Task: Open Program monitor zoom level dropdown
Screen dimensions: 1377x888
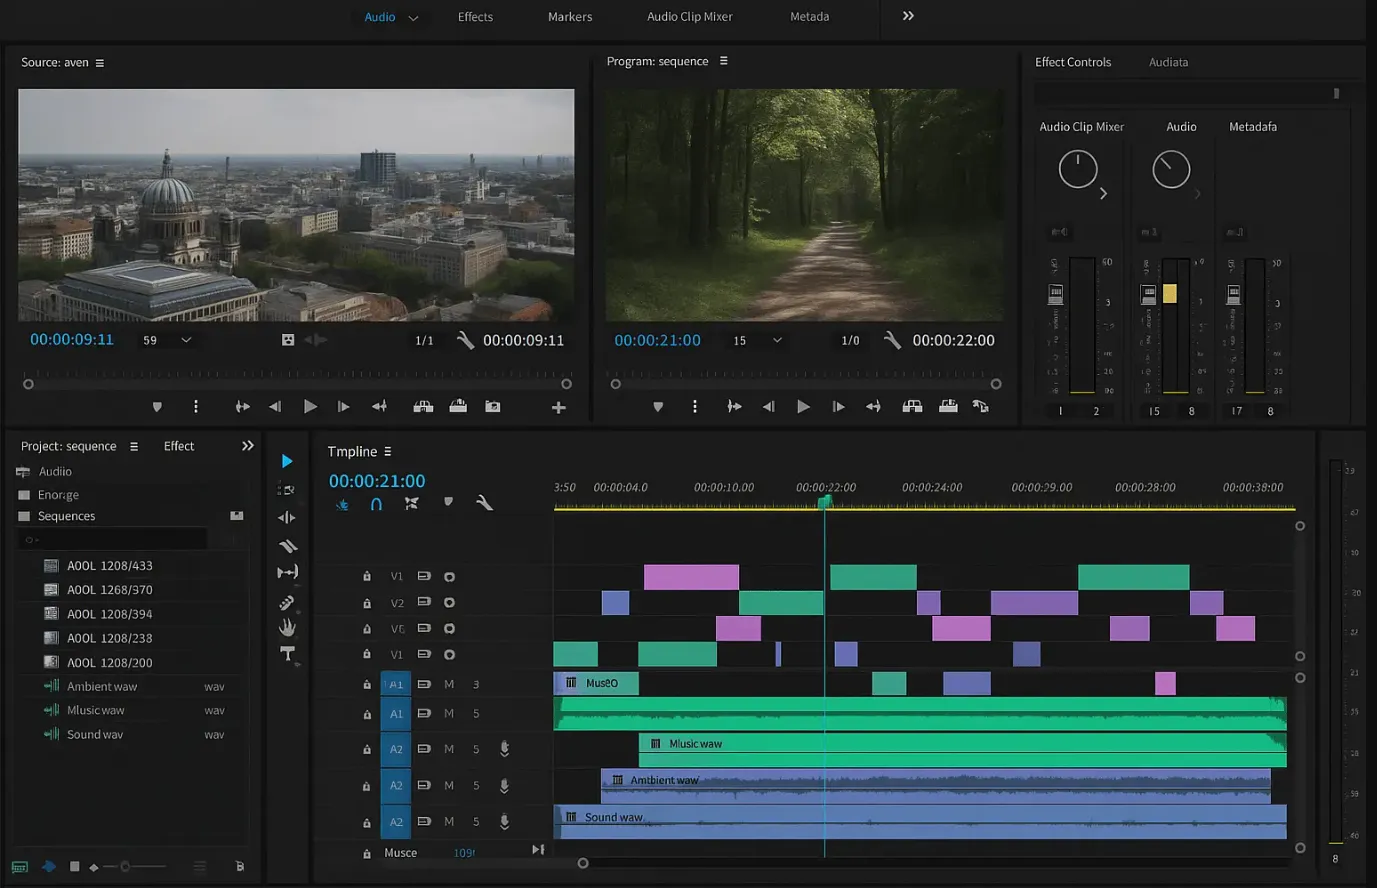Action: [x=776, y=340]
